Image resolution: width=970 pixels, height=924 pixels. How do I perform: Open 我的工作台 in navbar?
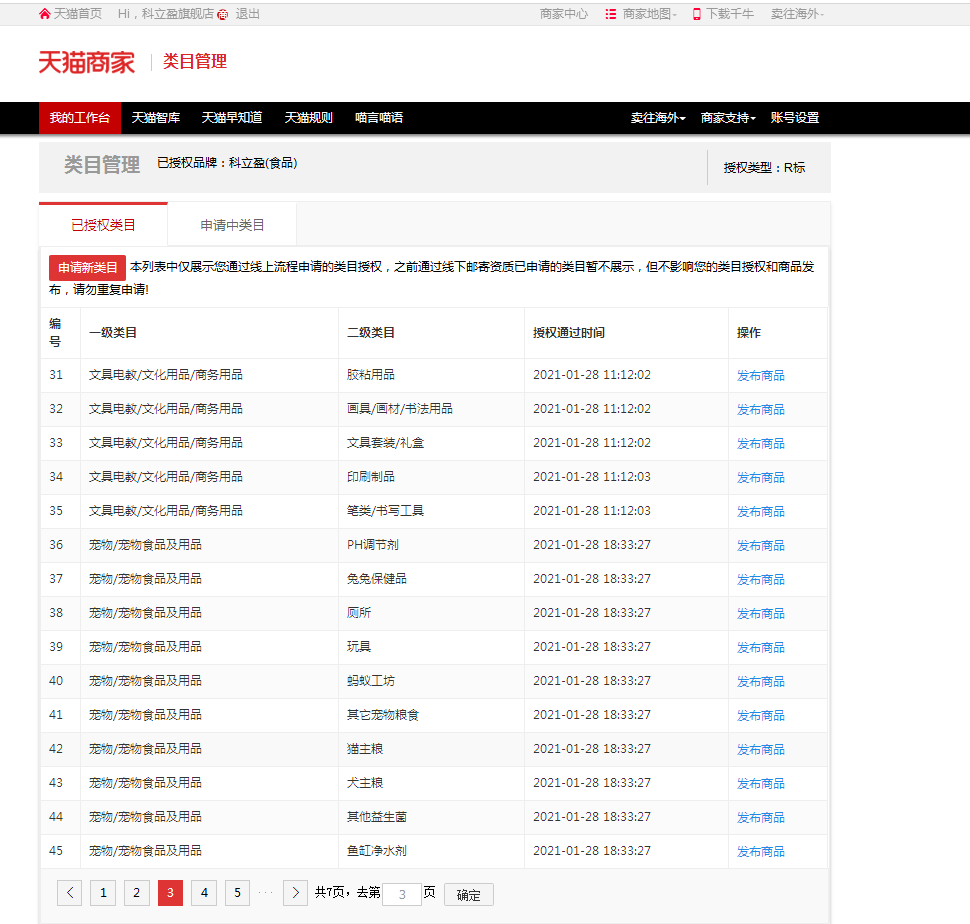point(80,118)
